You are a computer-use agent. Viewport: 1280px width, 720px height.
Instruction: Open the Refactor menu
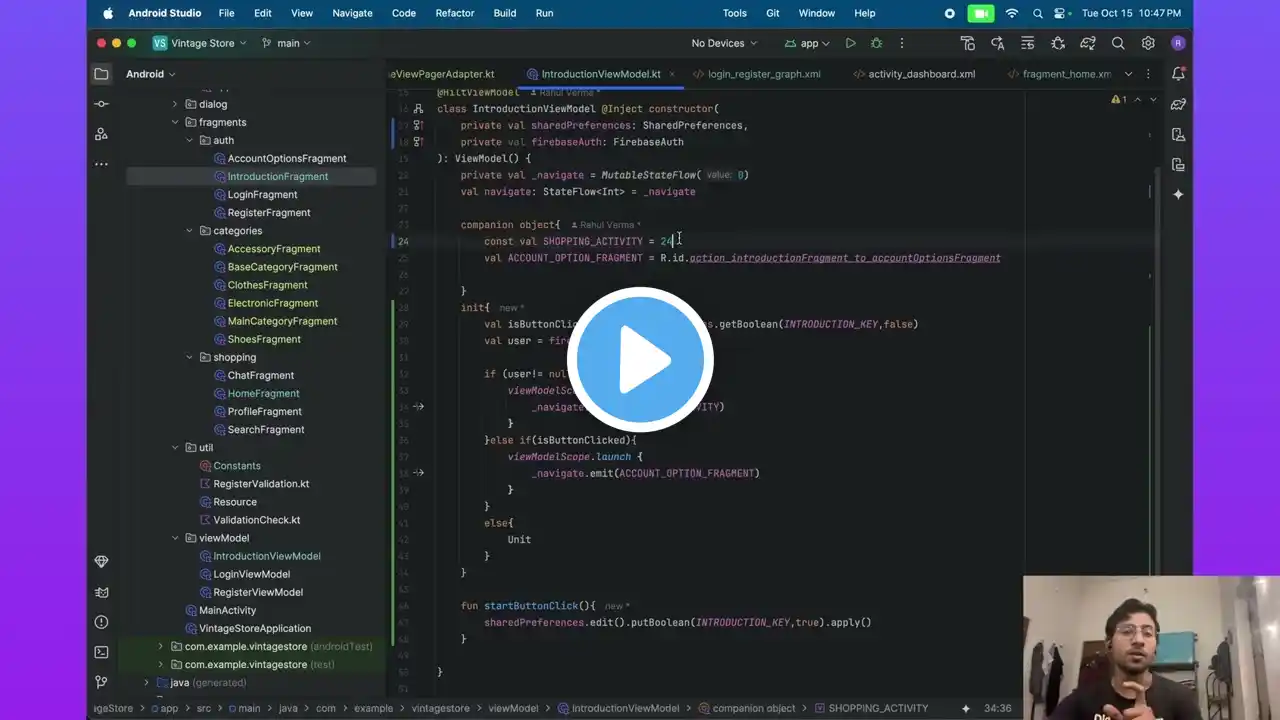[454, 13]
